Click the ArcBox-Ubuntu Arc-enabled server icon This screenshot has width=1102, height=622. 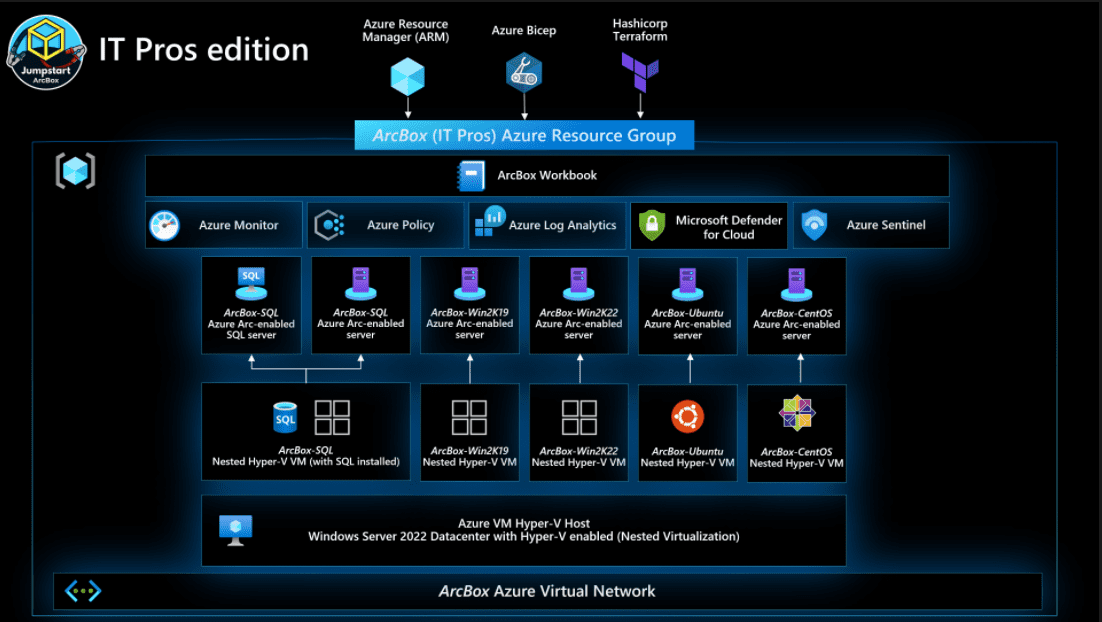coord(687,284)
